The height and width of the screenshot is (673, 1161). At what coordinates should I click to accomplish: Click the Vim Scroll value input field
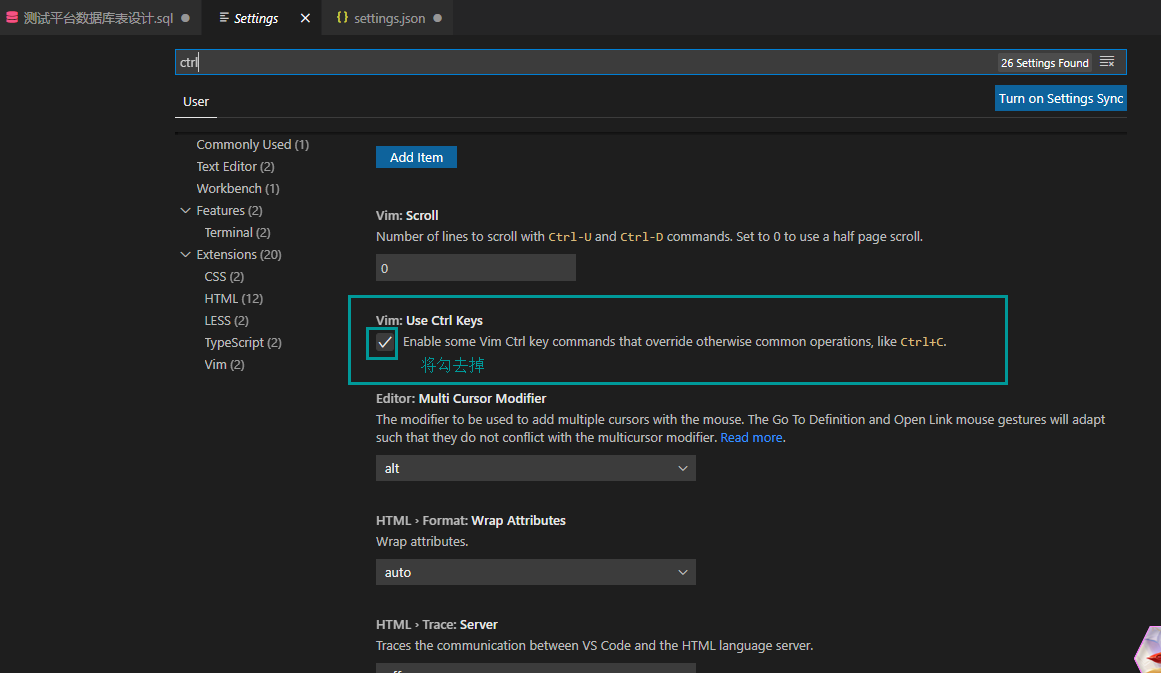coord(475,267)
